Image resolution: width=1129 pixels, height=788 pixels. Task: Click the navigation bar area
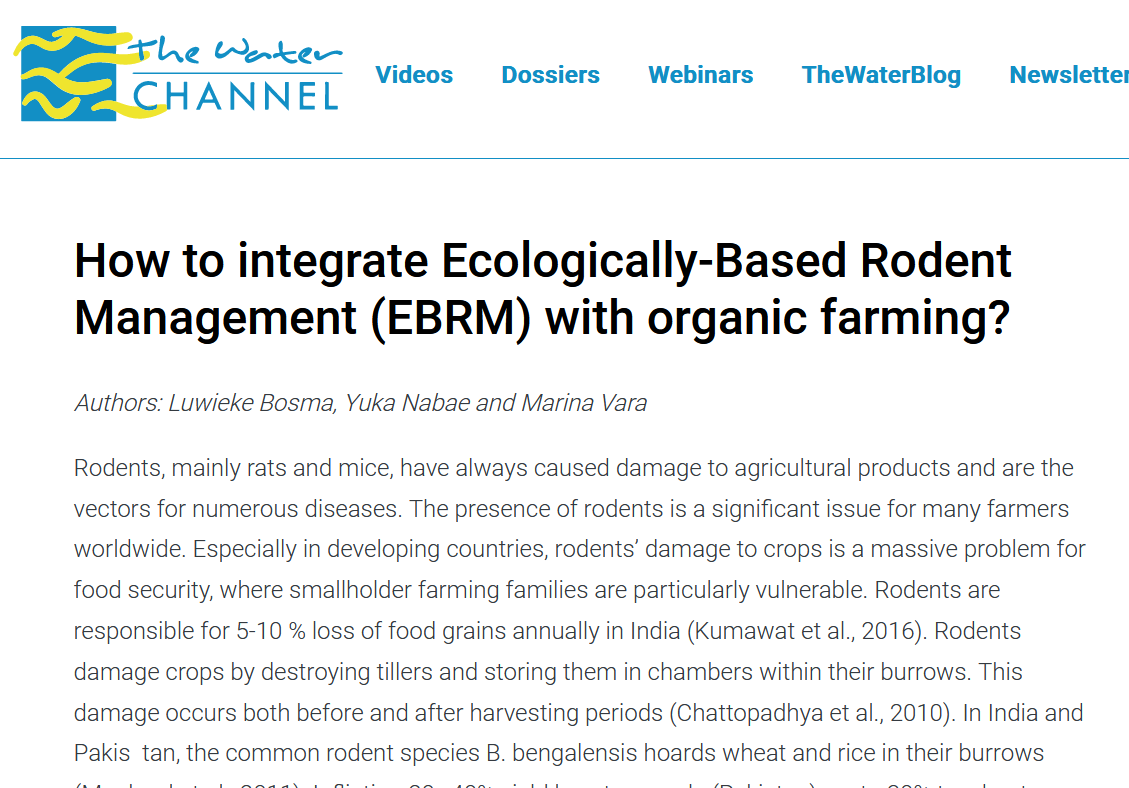pyautogui.click(x=700, y=74)
